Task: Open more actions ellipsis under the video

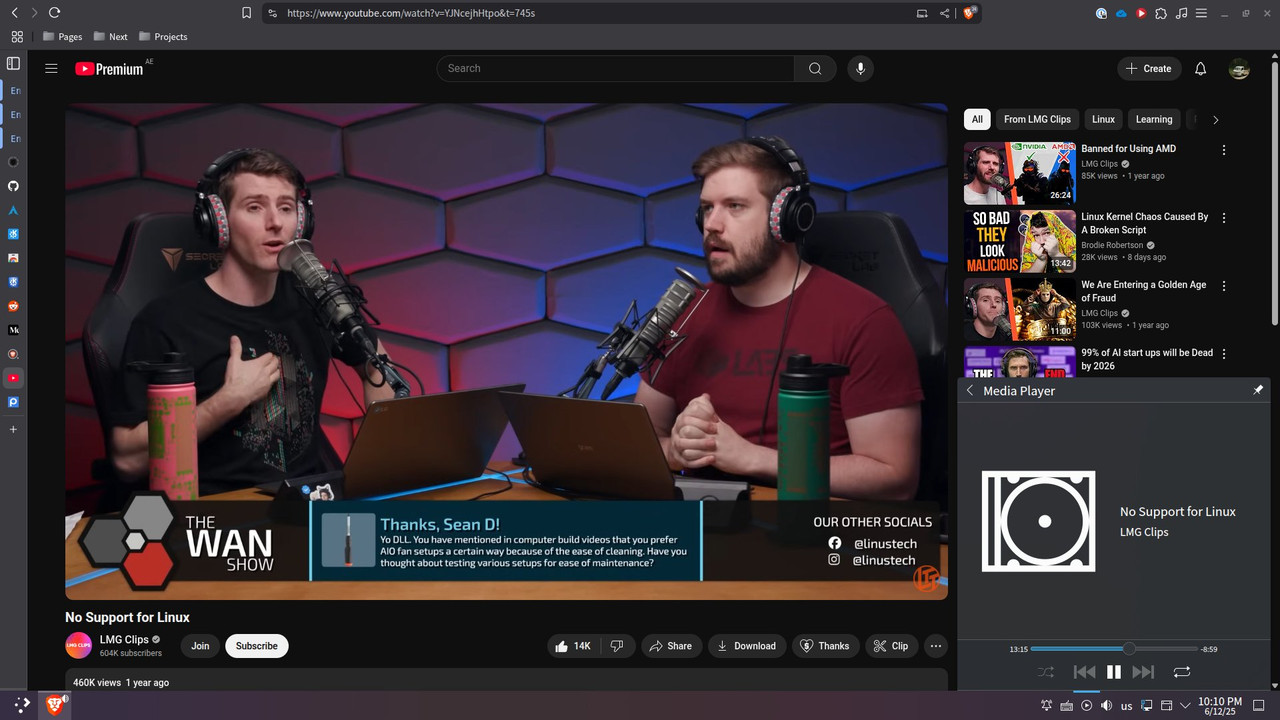Action: (936, 646)
